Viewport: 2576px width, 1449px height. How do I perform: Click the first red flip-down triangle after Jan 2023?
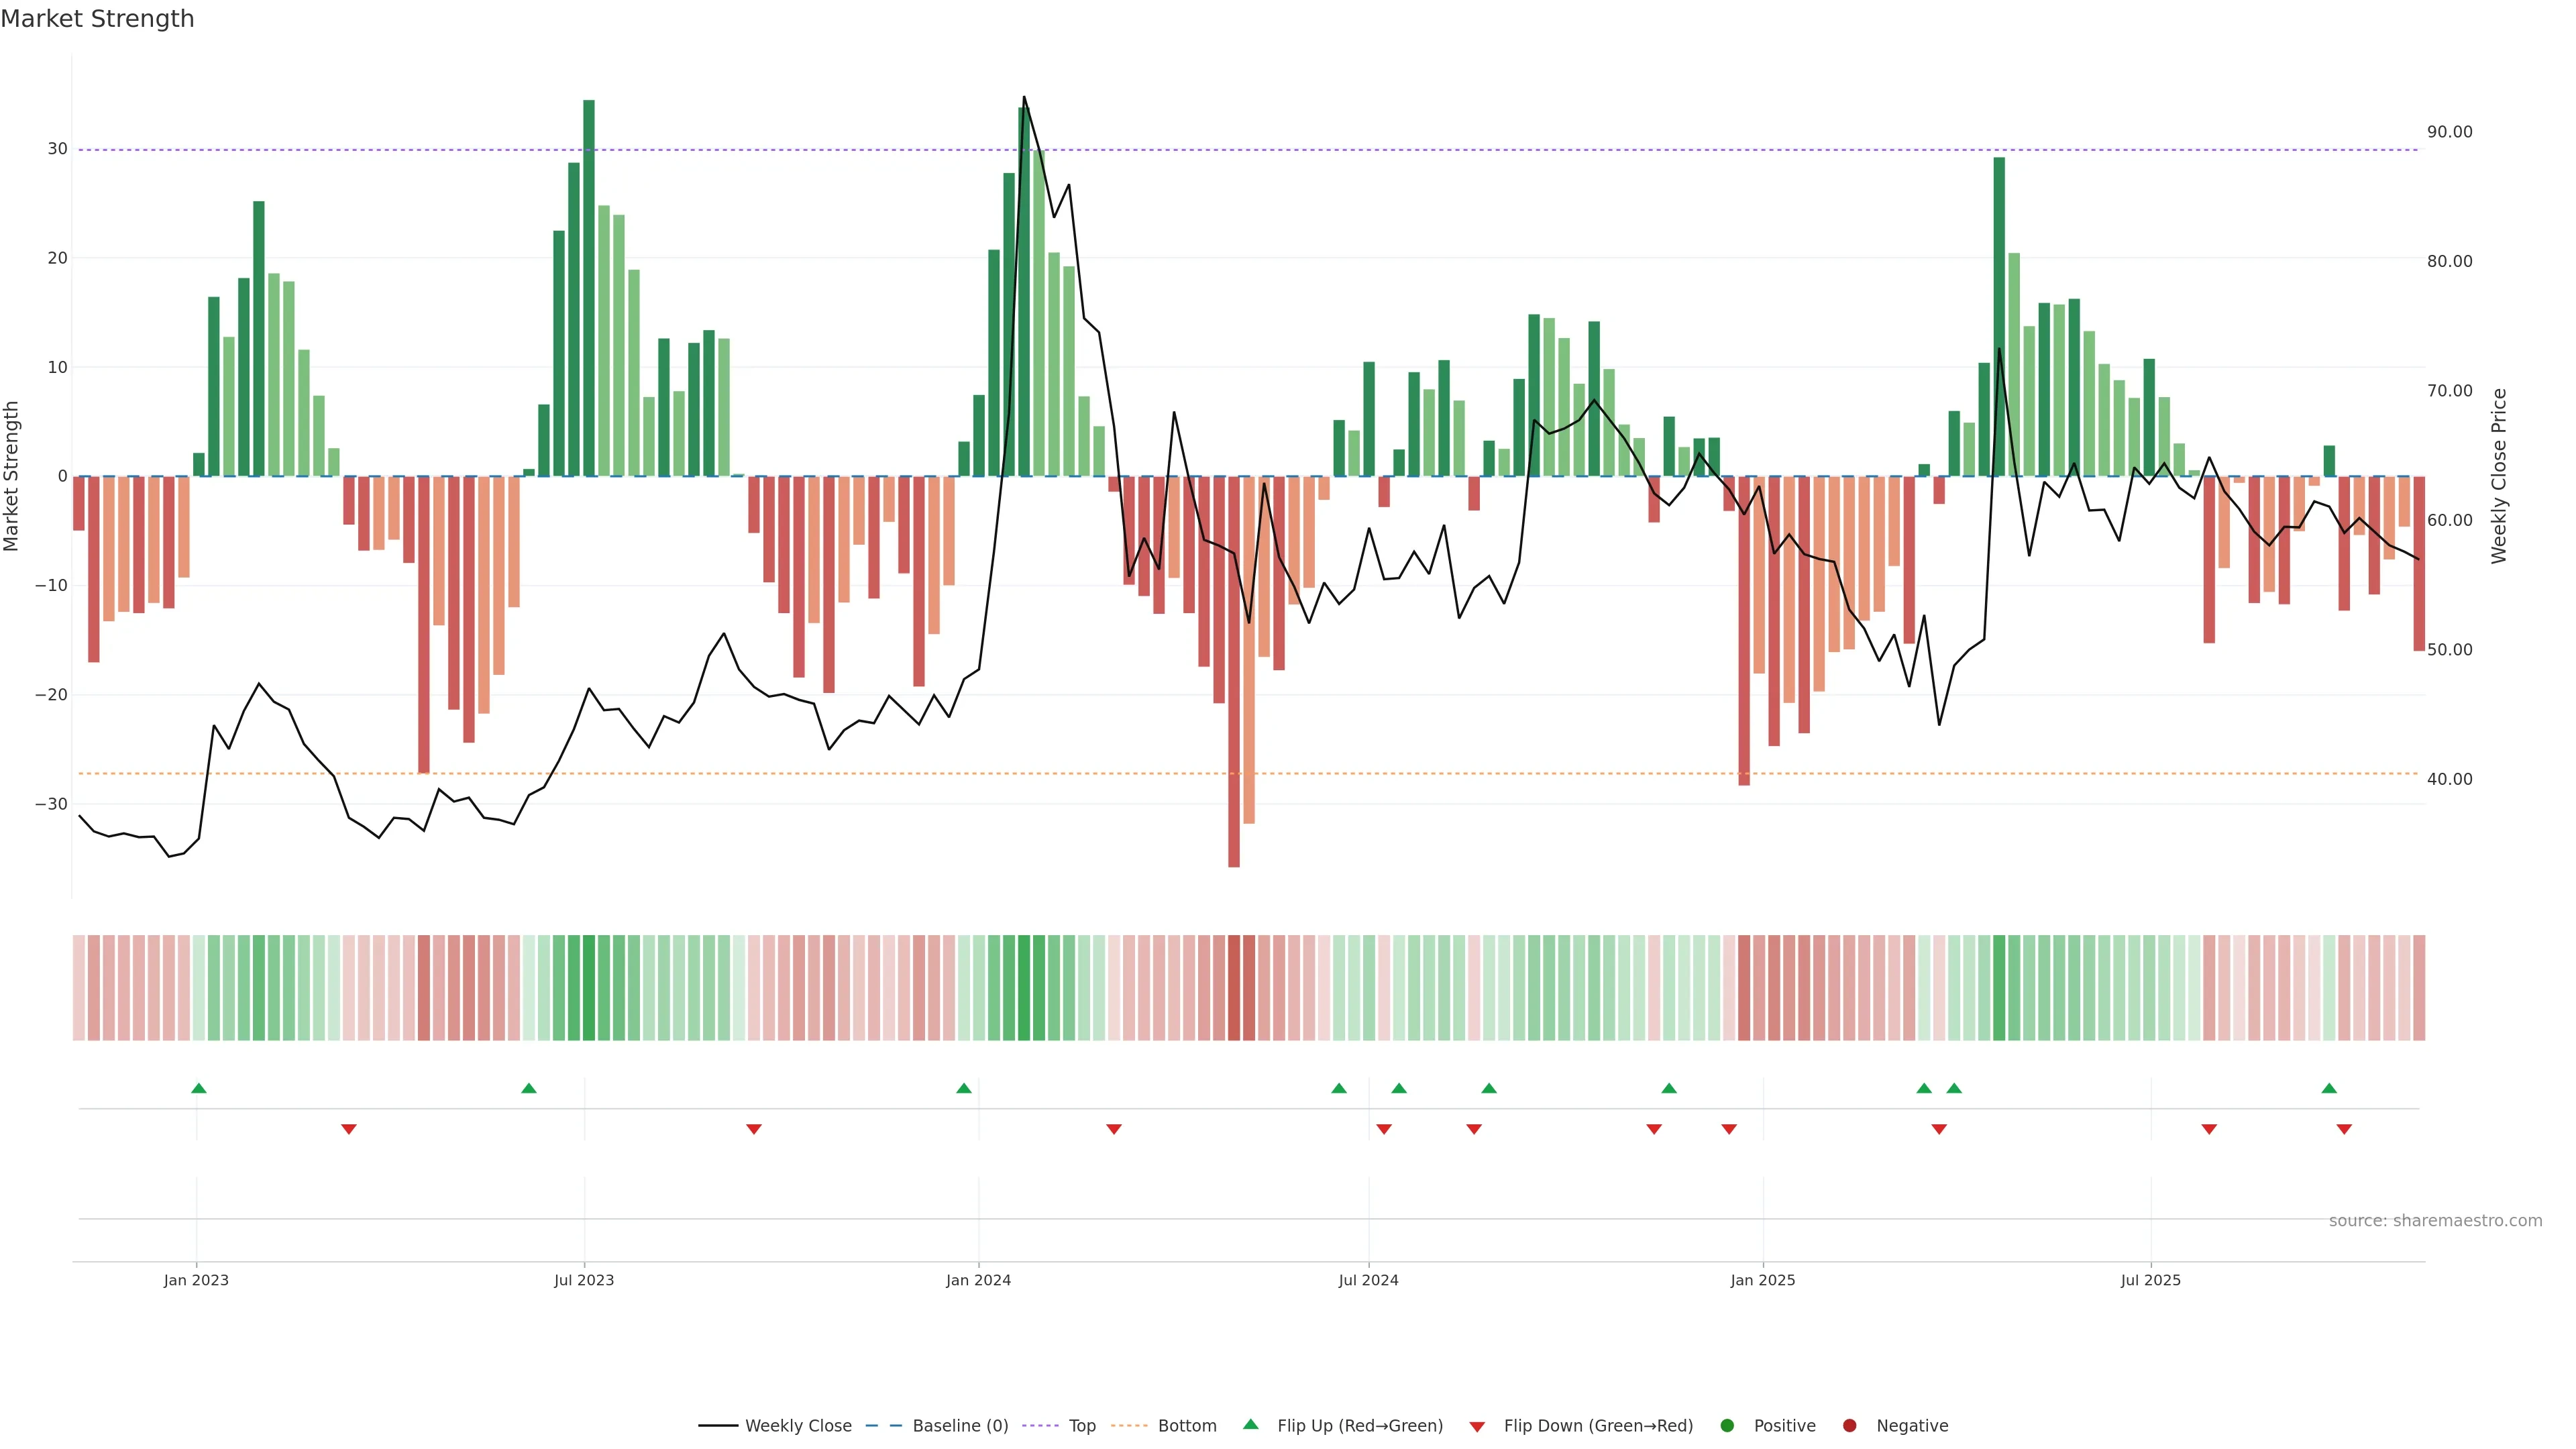pos(349,1129)
